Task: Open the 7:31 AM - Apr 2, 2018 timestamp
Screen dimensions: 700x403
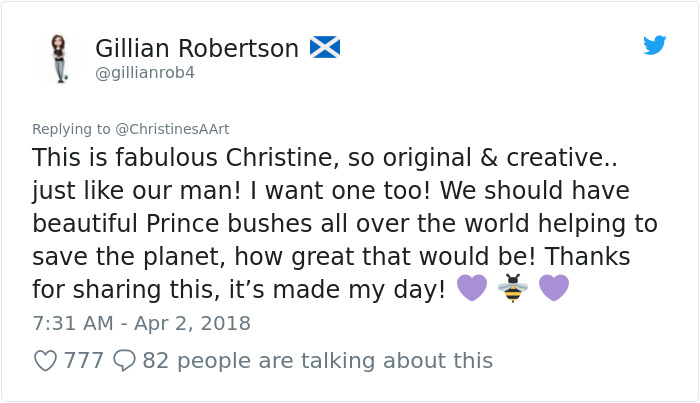Action: (x=141, y=323)
